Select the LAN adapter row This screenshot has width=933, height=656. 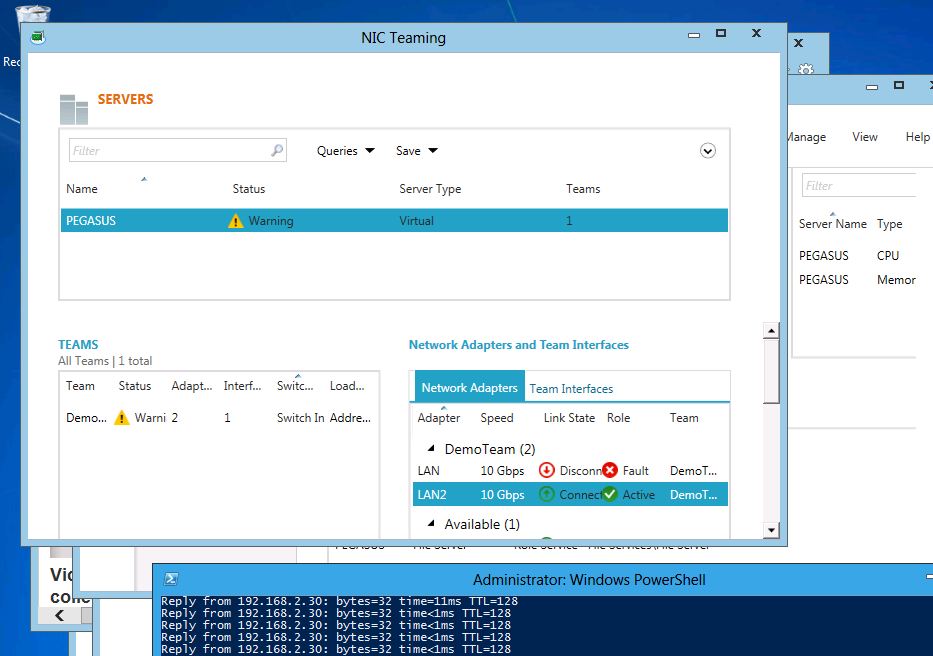click(570, 470)
